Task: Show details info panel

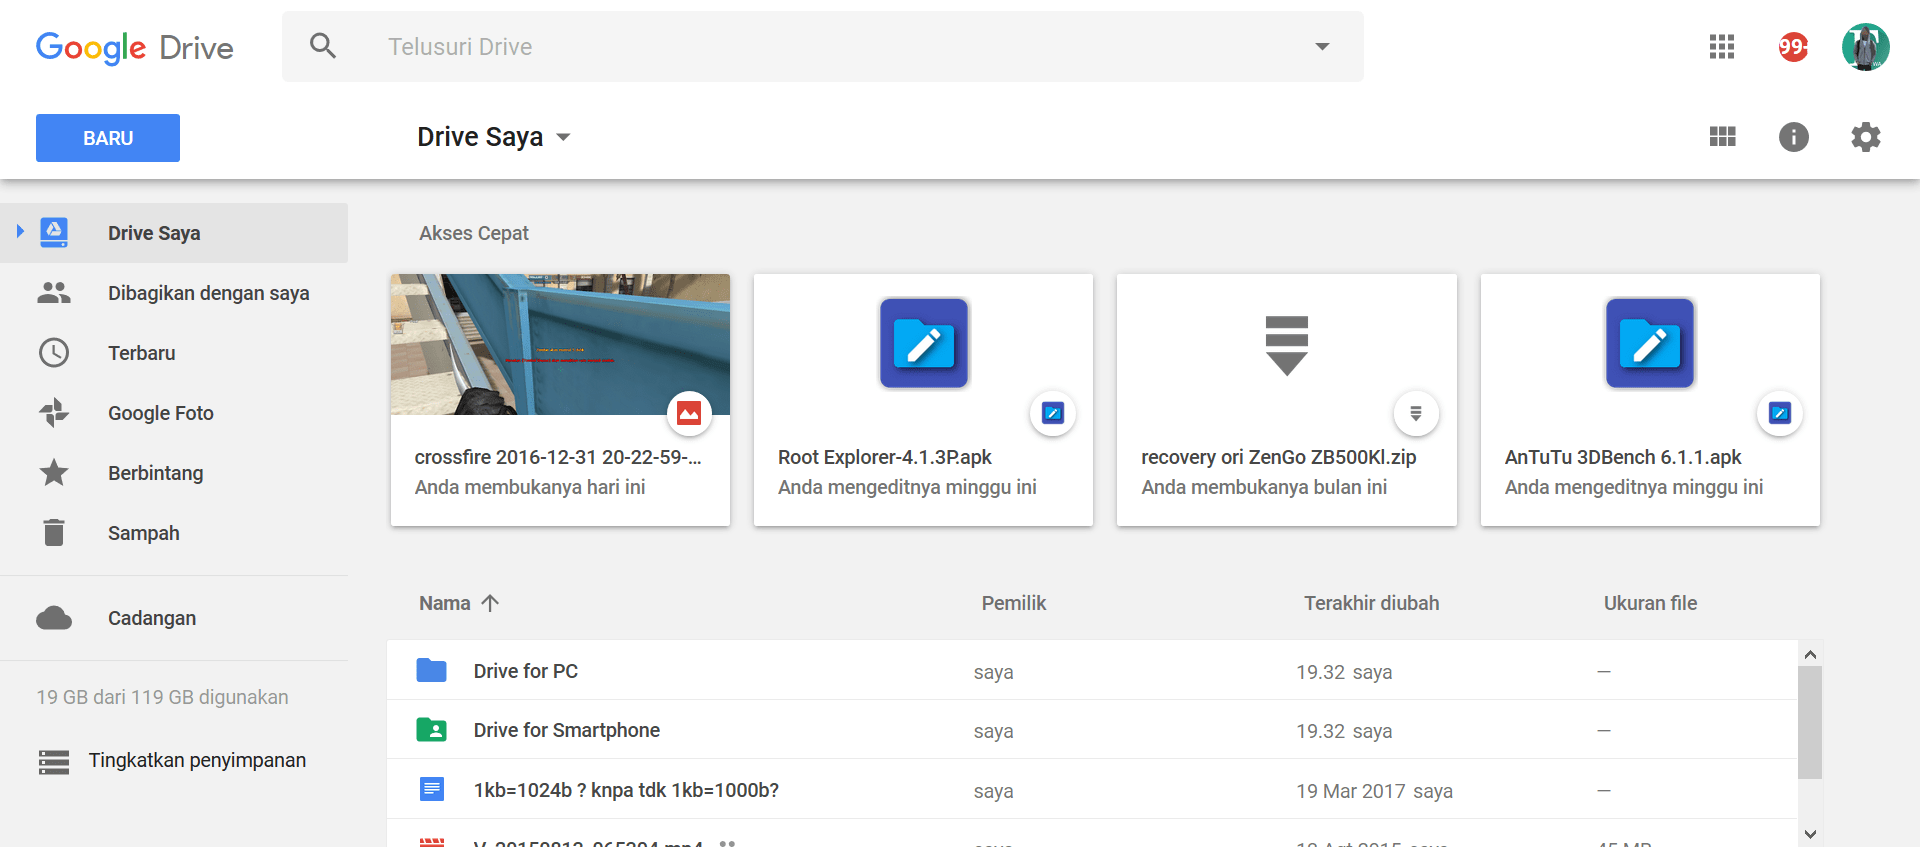Action: click(x=1793, y=137)
